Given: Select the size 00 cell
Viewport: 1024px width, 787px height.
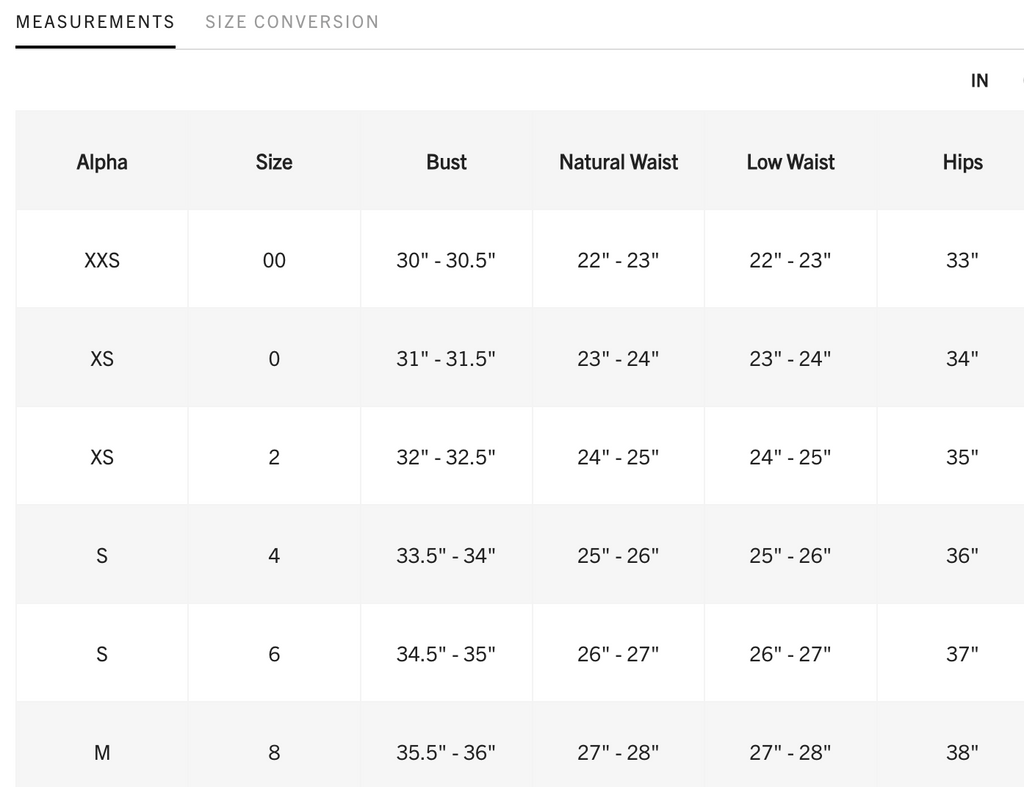Looking at the screenshot, I should pos(274,260).
